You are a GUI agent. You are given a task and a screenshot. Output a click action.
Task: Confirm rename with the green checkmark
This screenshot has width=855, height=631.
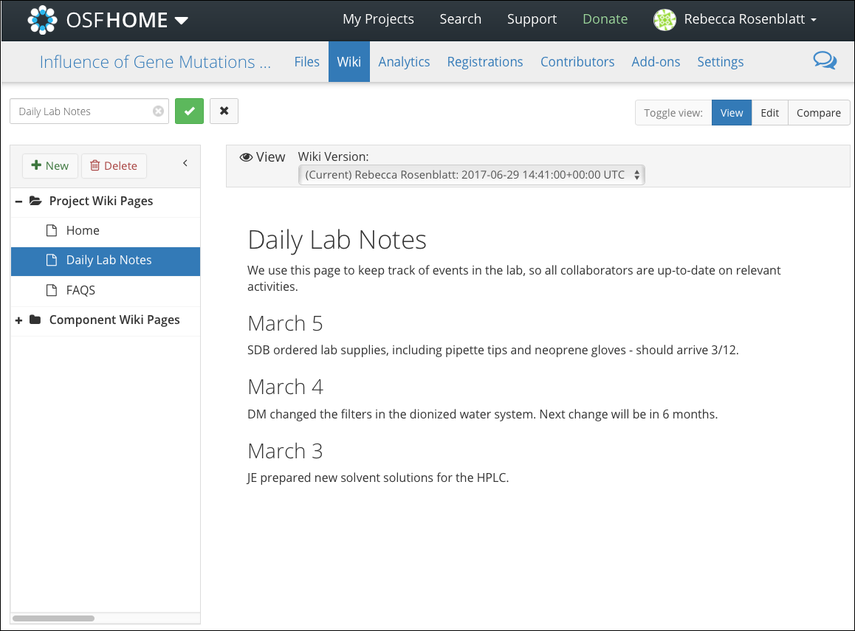click(x=189, y=111)
